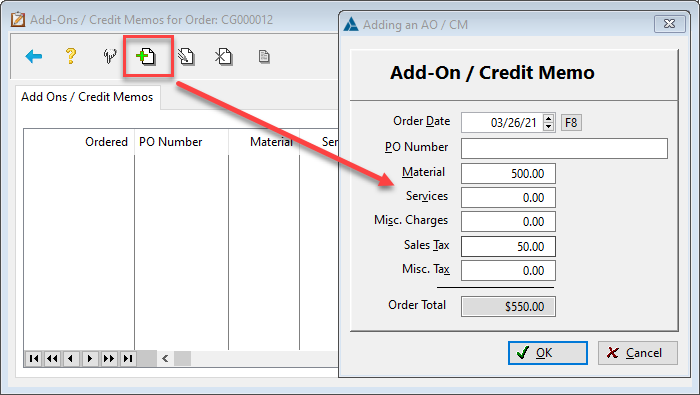Close the Adding an AO / CM dialog
700x395 pixels.
click(669, 24)
